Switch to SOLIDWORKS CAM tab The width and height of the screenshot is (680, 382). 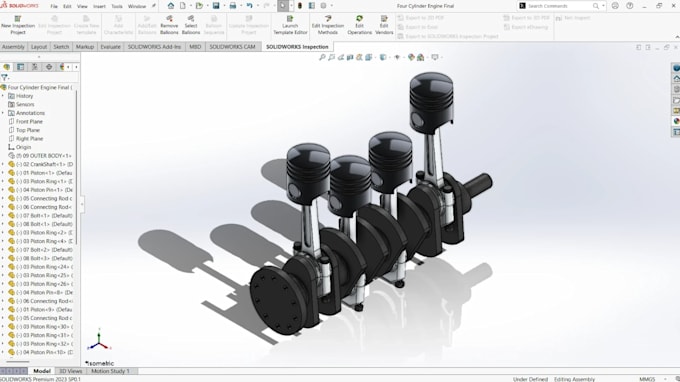[232, 46]
